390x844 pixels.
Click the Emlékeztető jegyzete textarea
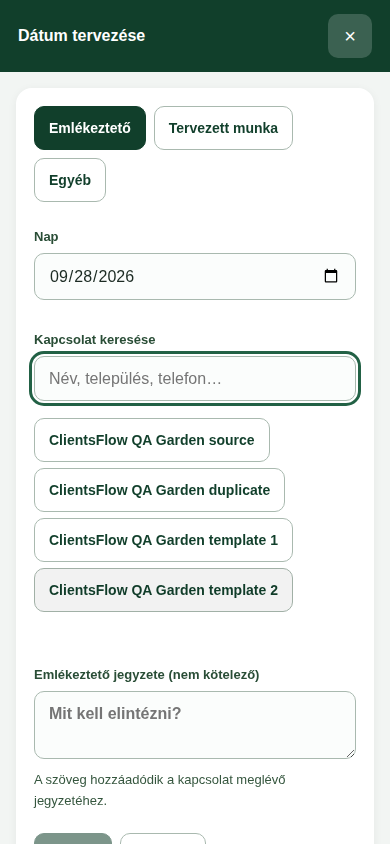(x=195, y=725)
